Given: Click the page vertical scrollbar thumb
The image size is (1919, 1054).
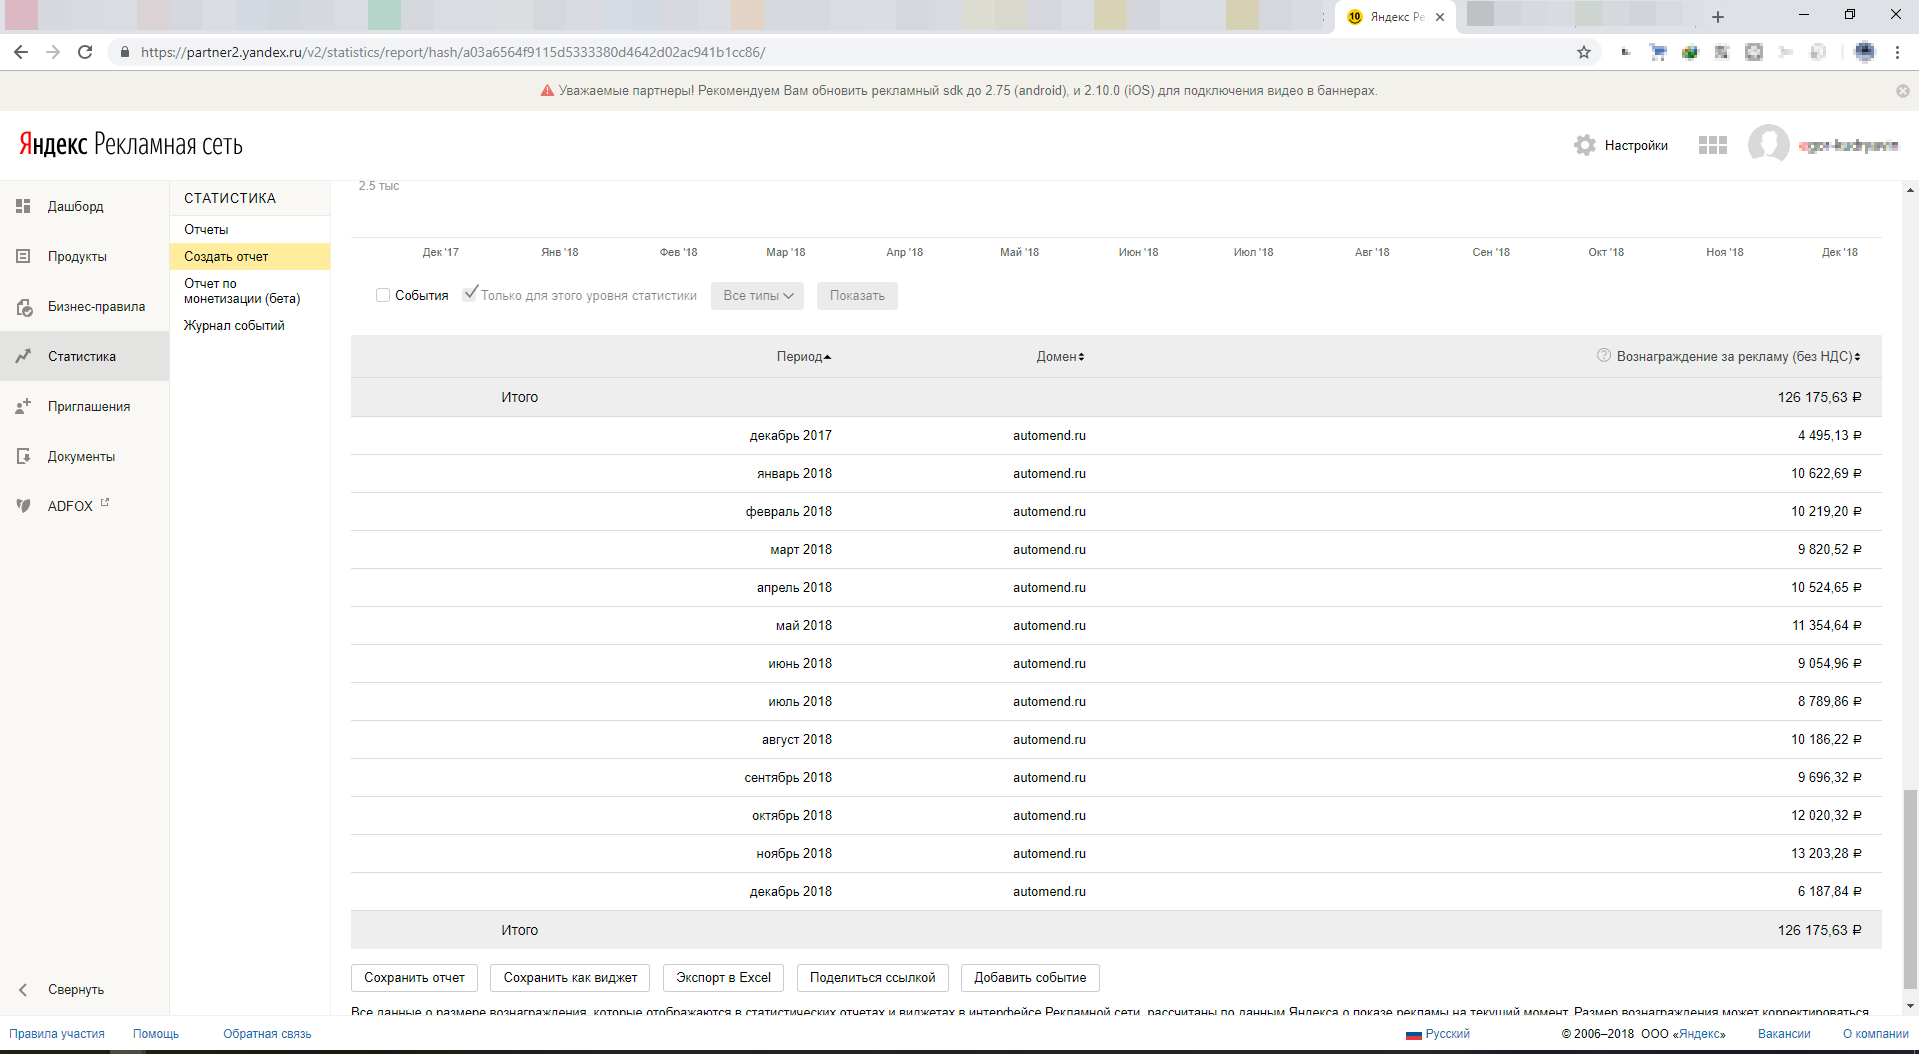Looking at the screenshot, I should pyautogui.click(x=1910, y=888).
